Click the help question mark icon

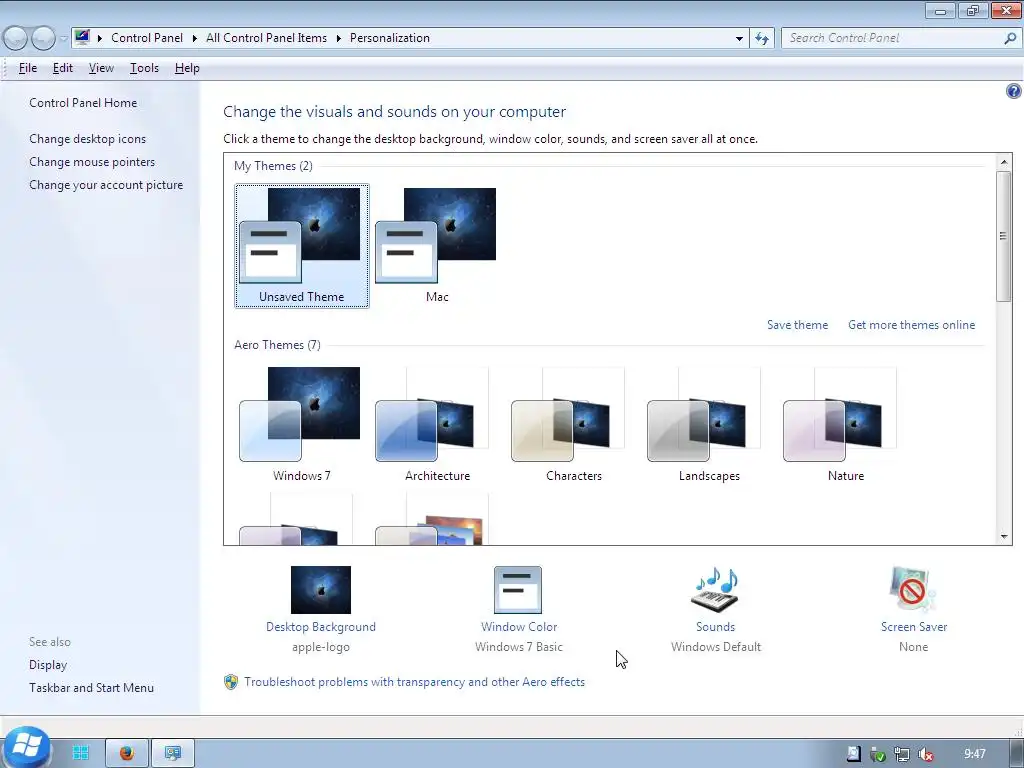(1014, 91)
